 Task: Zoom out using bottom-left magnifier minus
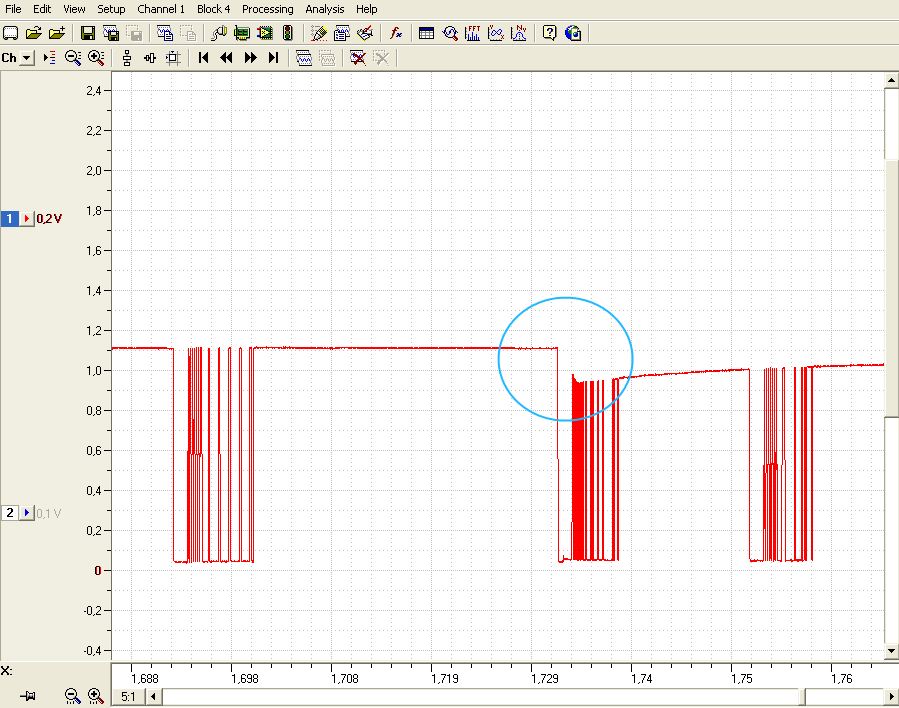72,696
